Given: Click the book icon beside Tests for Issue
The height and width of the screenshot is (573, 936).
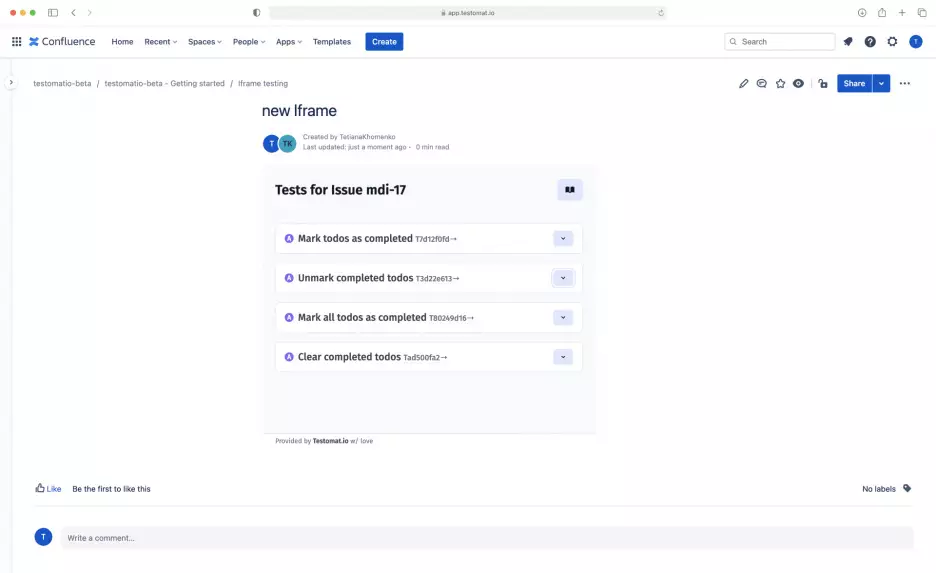Looking at the screenshot, I should pos(569,190).
